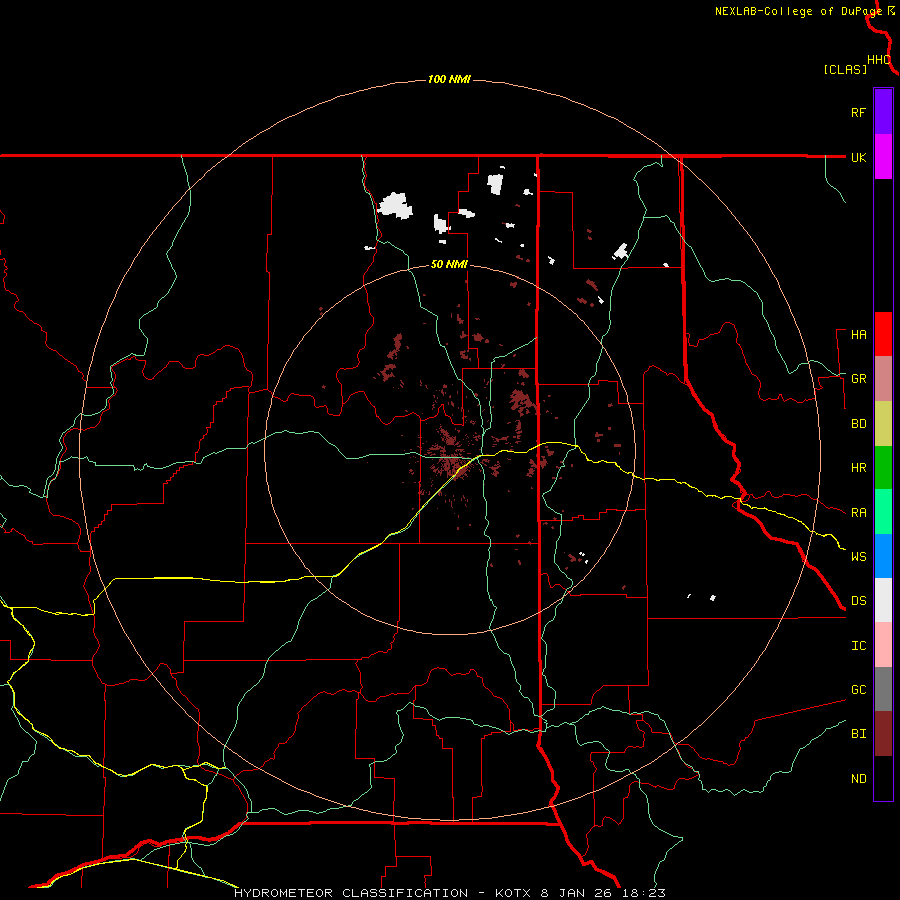Click the DS white legend swatch
Image resolution: width=900 pixels, height=900 pixels.
tap(883, 600)
